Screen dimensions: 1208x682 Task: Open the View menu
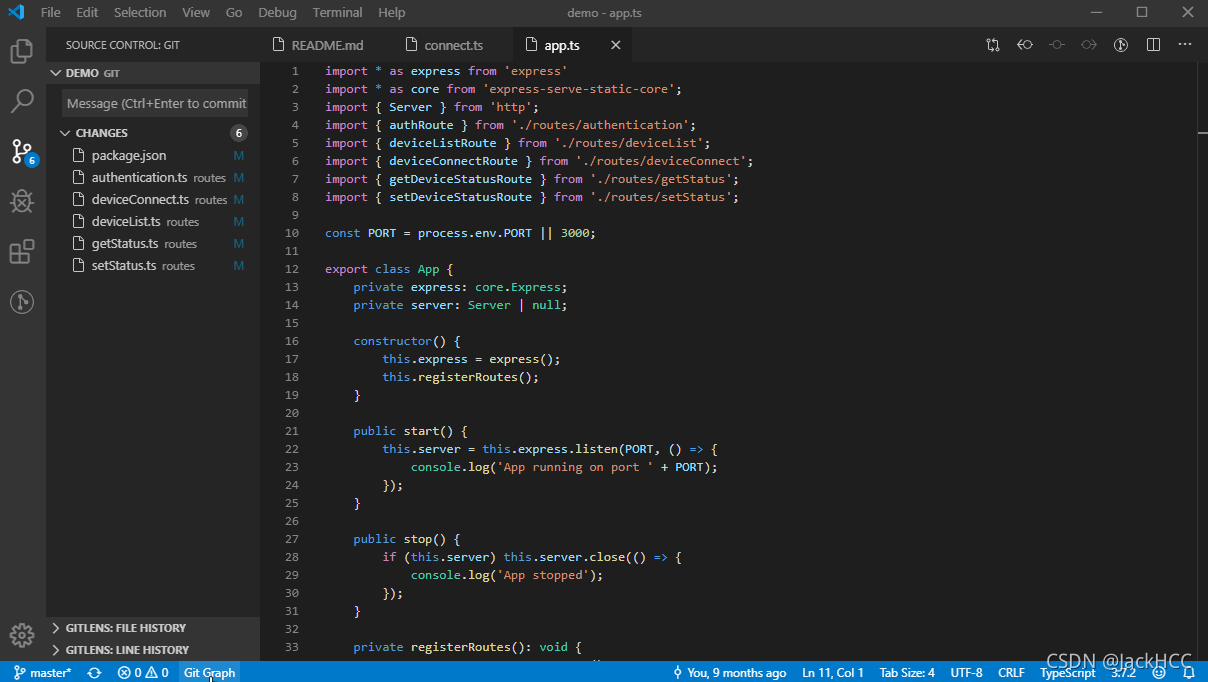pos(196,12)
